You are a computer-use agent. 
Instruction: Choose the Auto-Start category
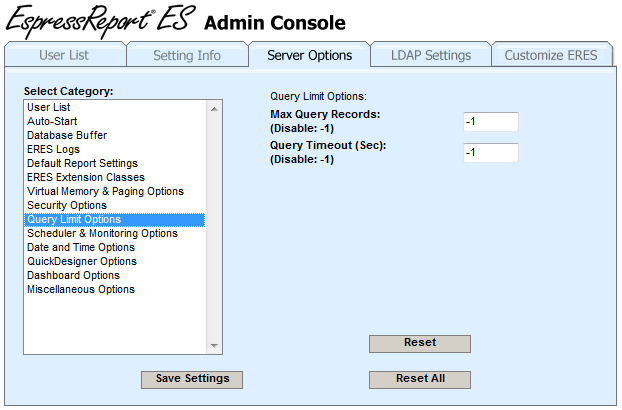(115, 121)
